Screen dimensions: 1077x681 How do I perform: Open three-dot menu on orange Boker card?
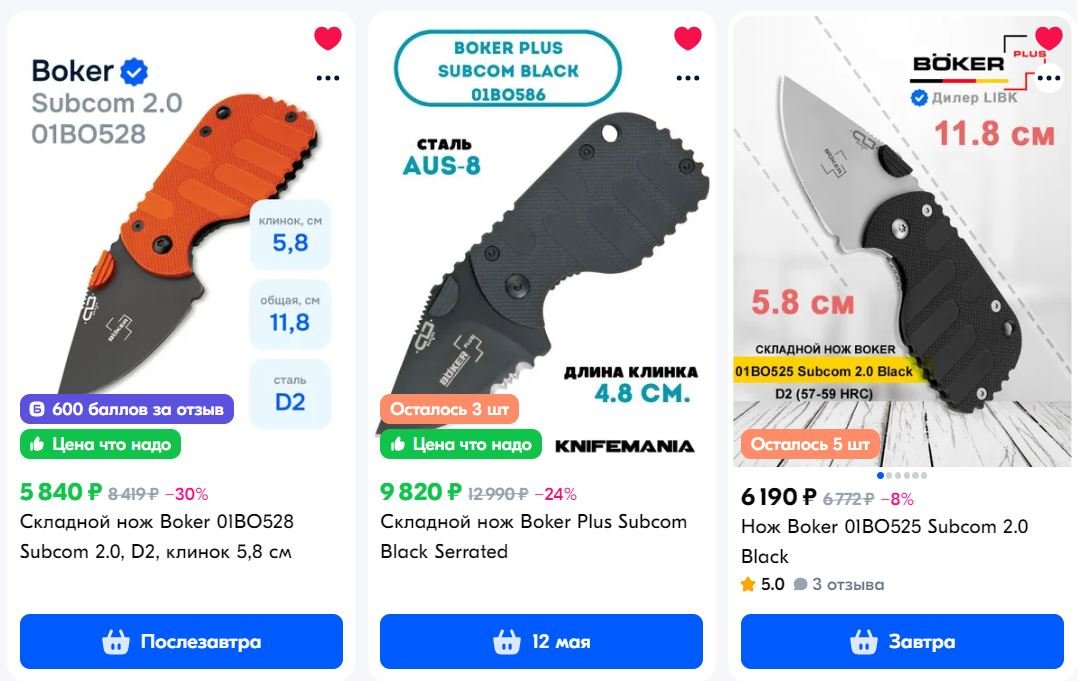click(328, 78)
